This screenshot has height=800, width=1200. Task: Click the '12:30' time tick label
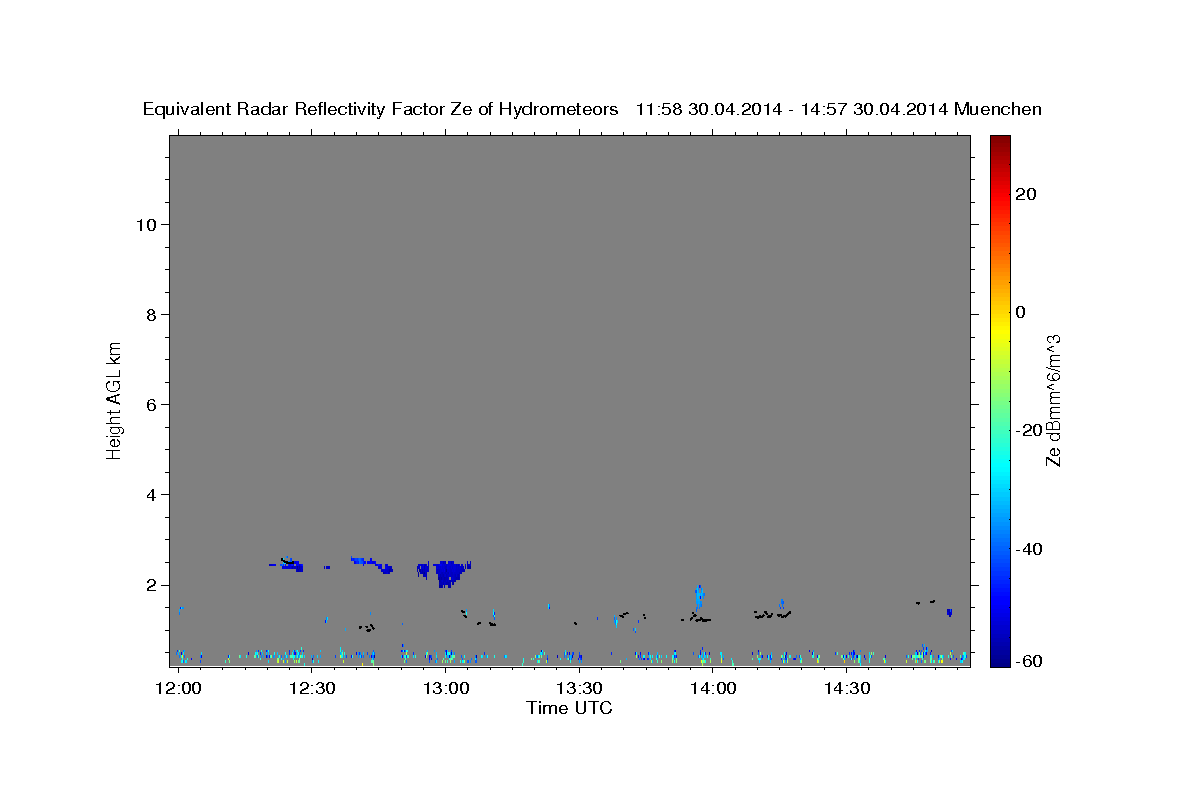(312, 688)
